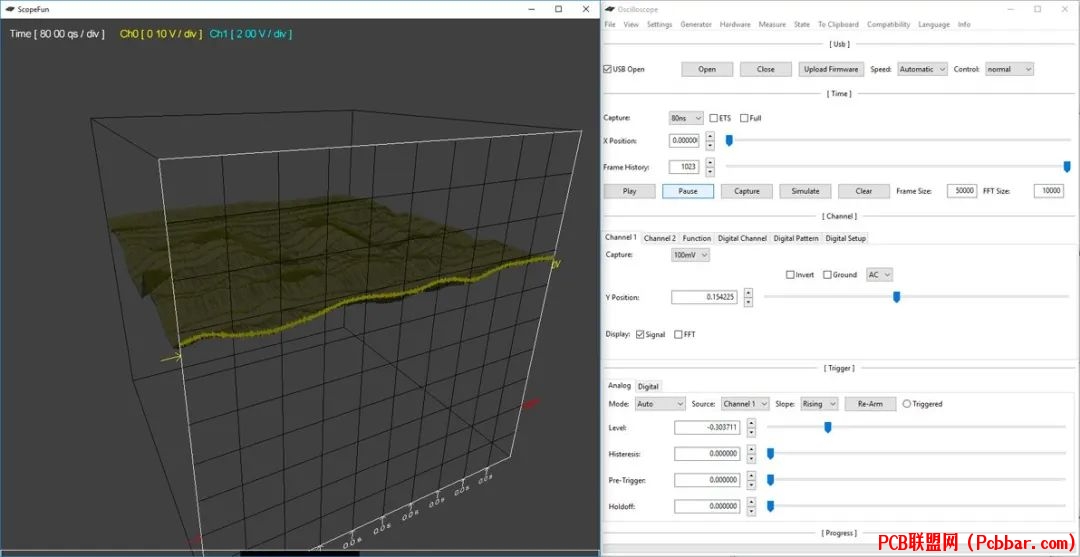This screenshot has height=557, width=1080.
Task: Open the Measure menu
Action: 772,24
